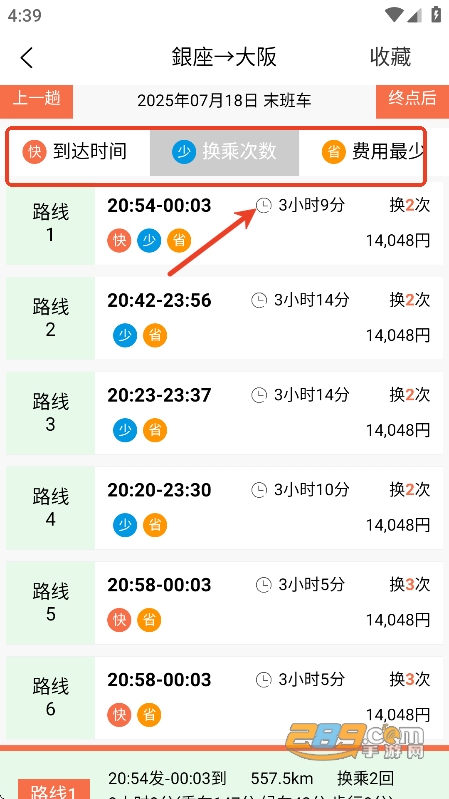Click the orange 省 icon beside 费用最少
The image size is (449, 799).
point(334,152)
